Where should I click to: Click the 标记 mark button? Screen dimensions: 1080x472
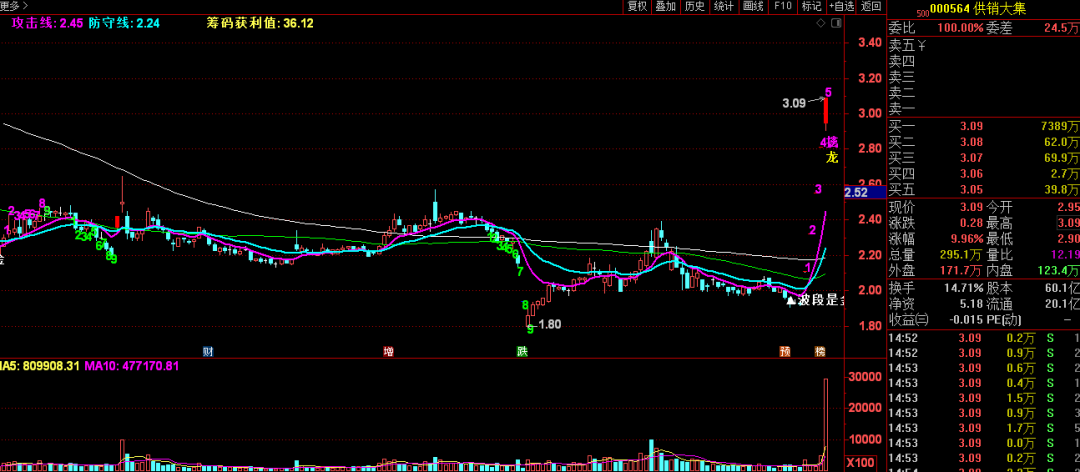click(811, 6)
